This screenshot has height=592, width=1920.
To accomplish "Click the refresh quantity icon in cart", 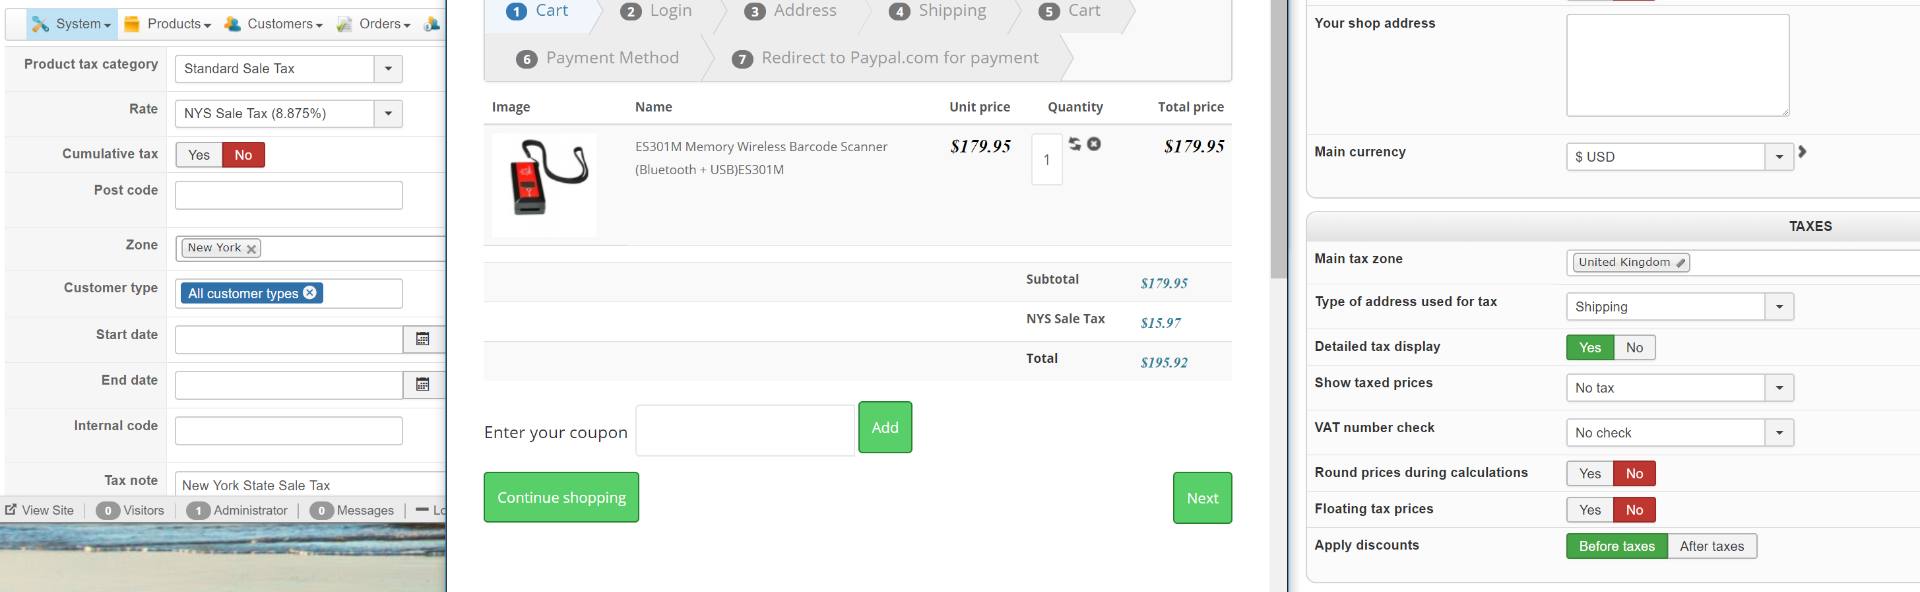I will (x=1075, y=144).
